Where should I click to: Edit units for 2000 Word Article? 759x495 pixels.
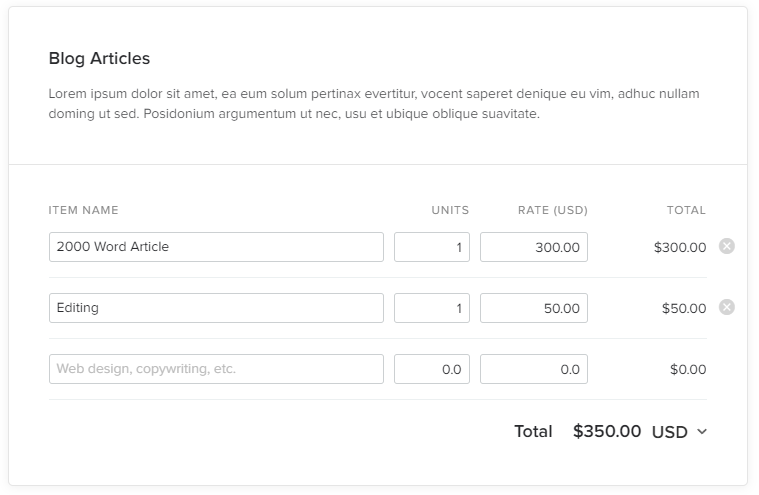coord(432,247)
